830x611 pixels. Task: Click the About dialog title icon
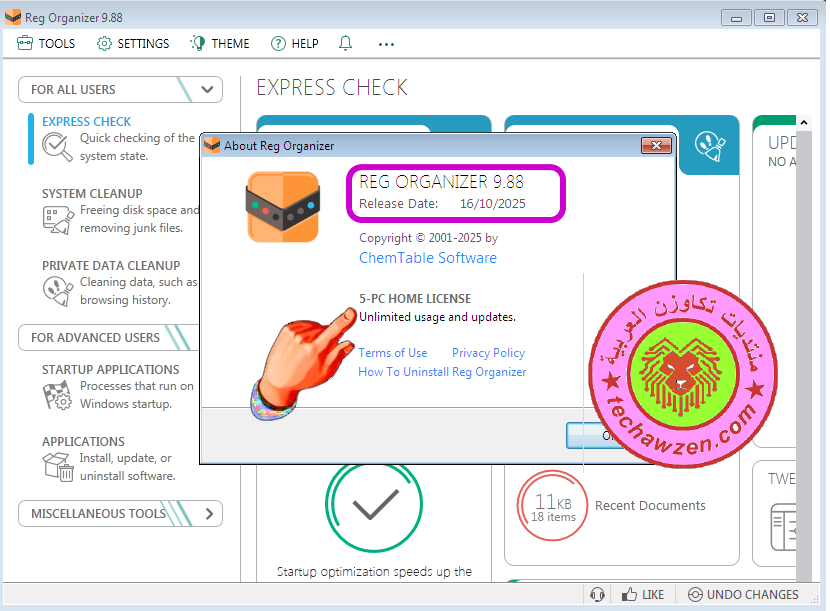pyautogui.click(x=212, y=145)
